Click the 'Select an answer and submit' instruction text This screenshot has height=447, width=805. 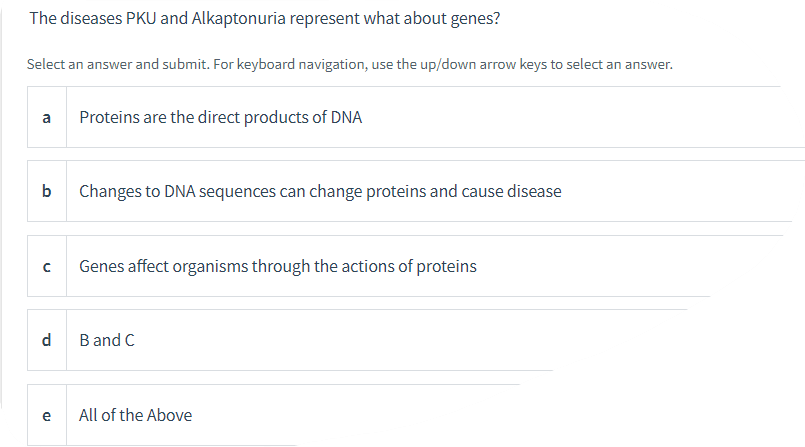pyautogui.click(x=350, y=64)
